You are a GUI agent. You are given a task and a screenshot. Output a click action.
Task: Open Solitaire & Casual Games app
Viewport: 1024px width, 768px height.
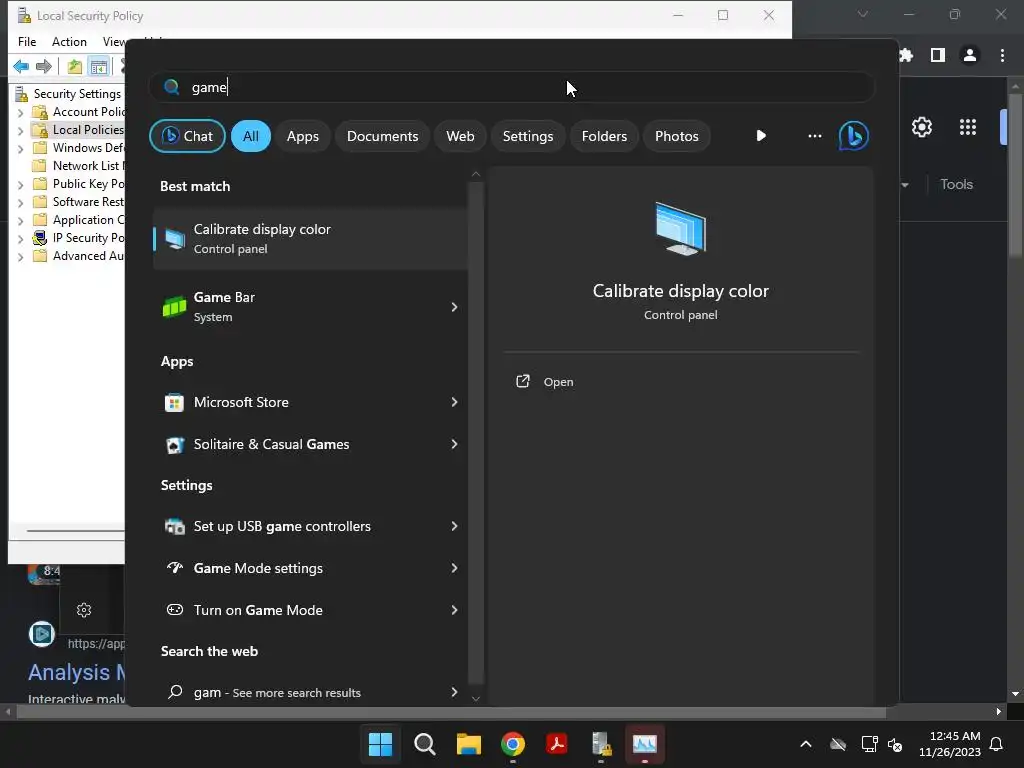pyautogui.click(x=310, y=444)
